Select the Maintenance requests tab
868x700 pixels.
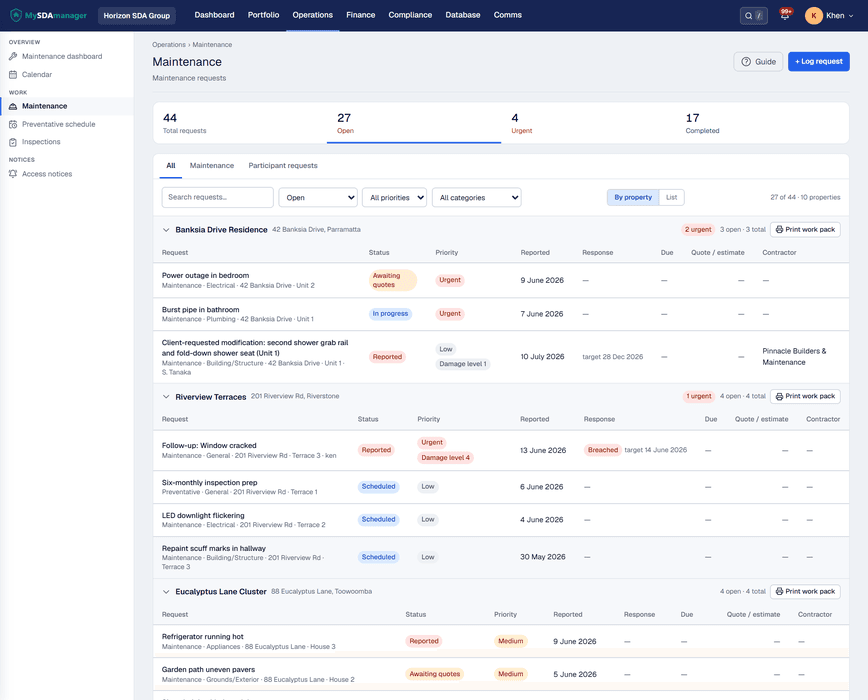click(211, 165)
